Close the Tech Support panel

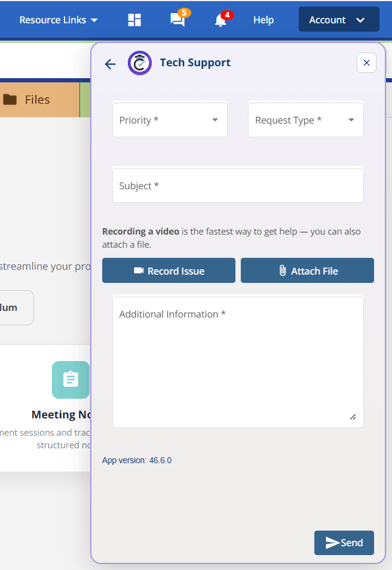(x=366, y=63)
